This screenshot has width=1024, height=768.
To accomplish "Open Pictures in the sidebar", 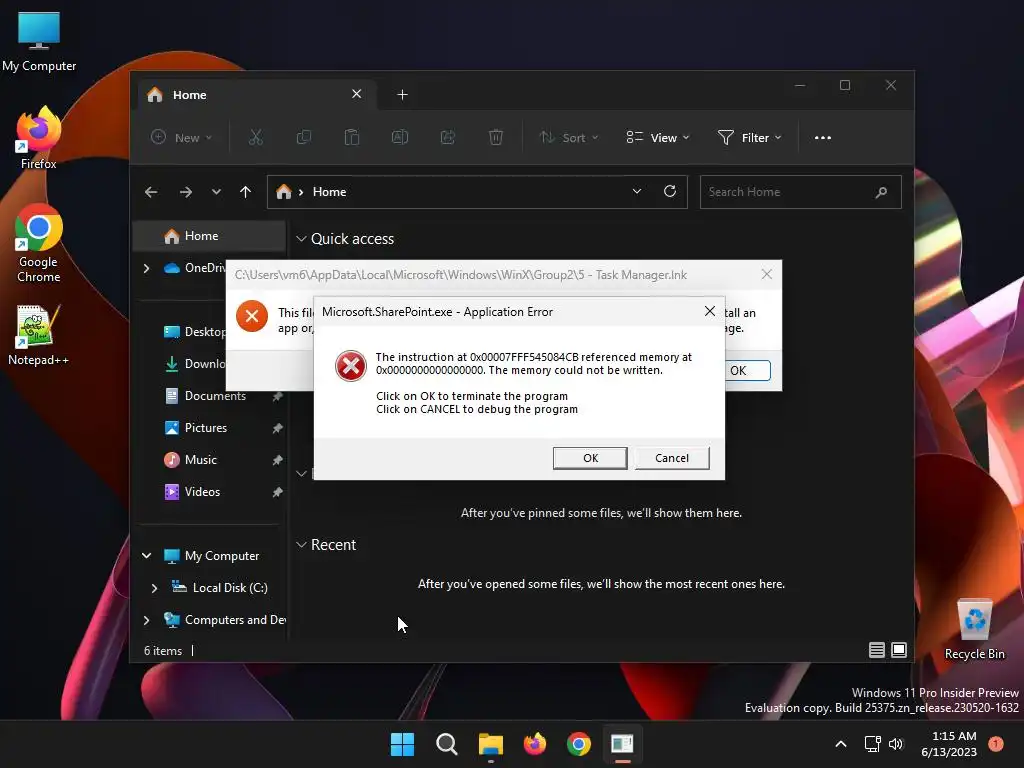I will [205, 428].
